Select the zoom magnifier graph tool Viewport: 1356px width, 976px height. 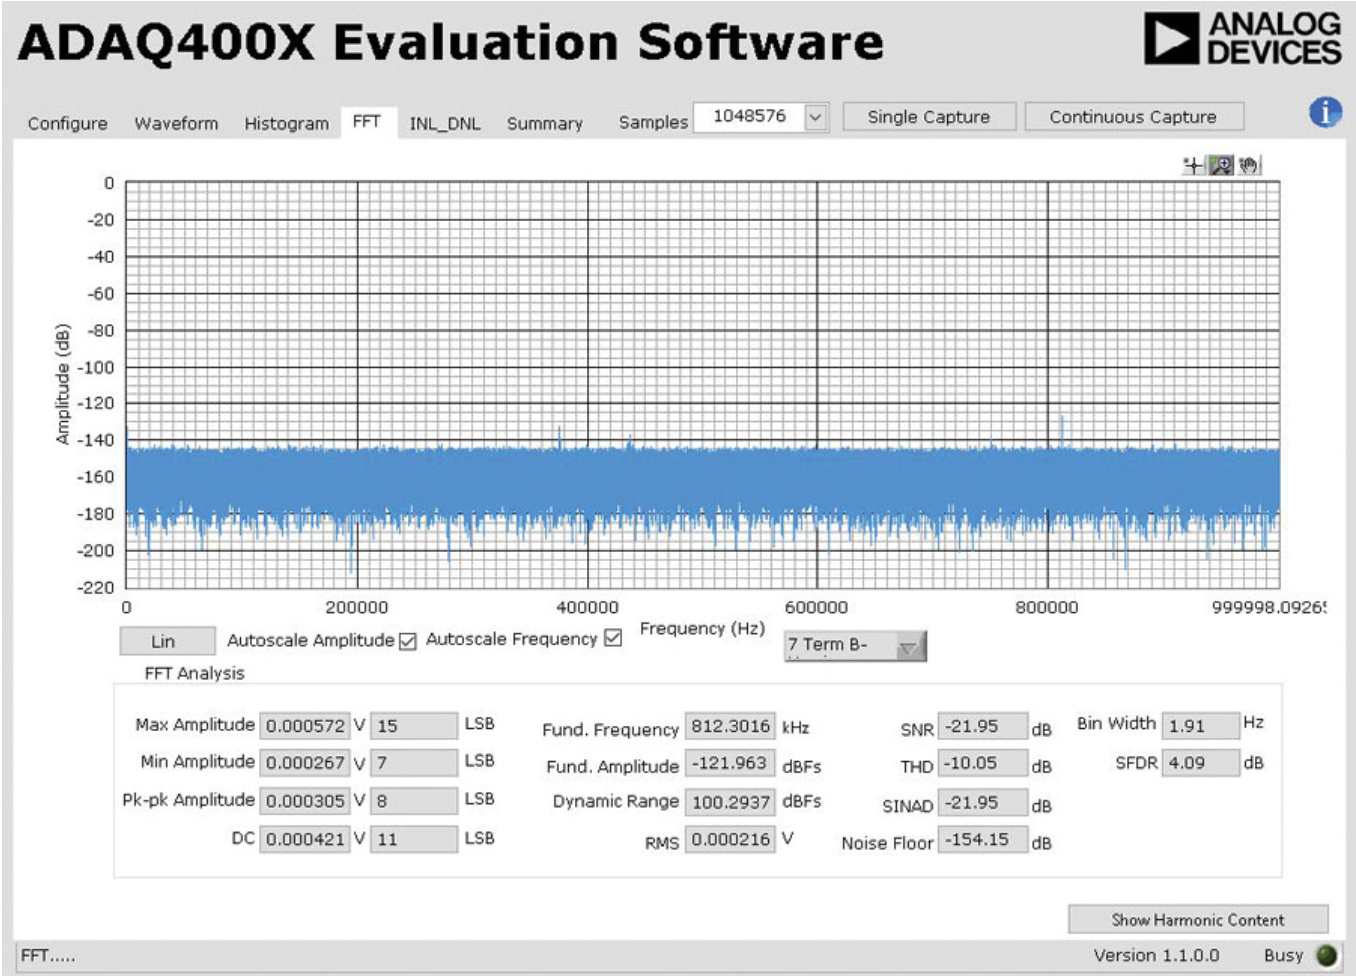click(x=1221, y=165)
